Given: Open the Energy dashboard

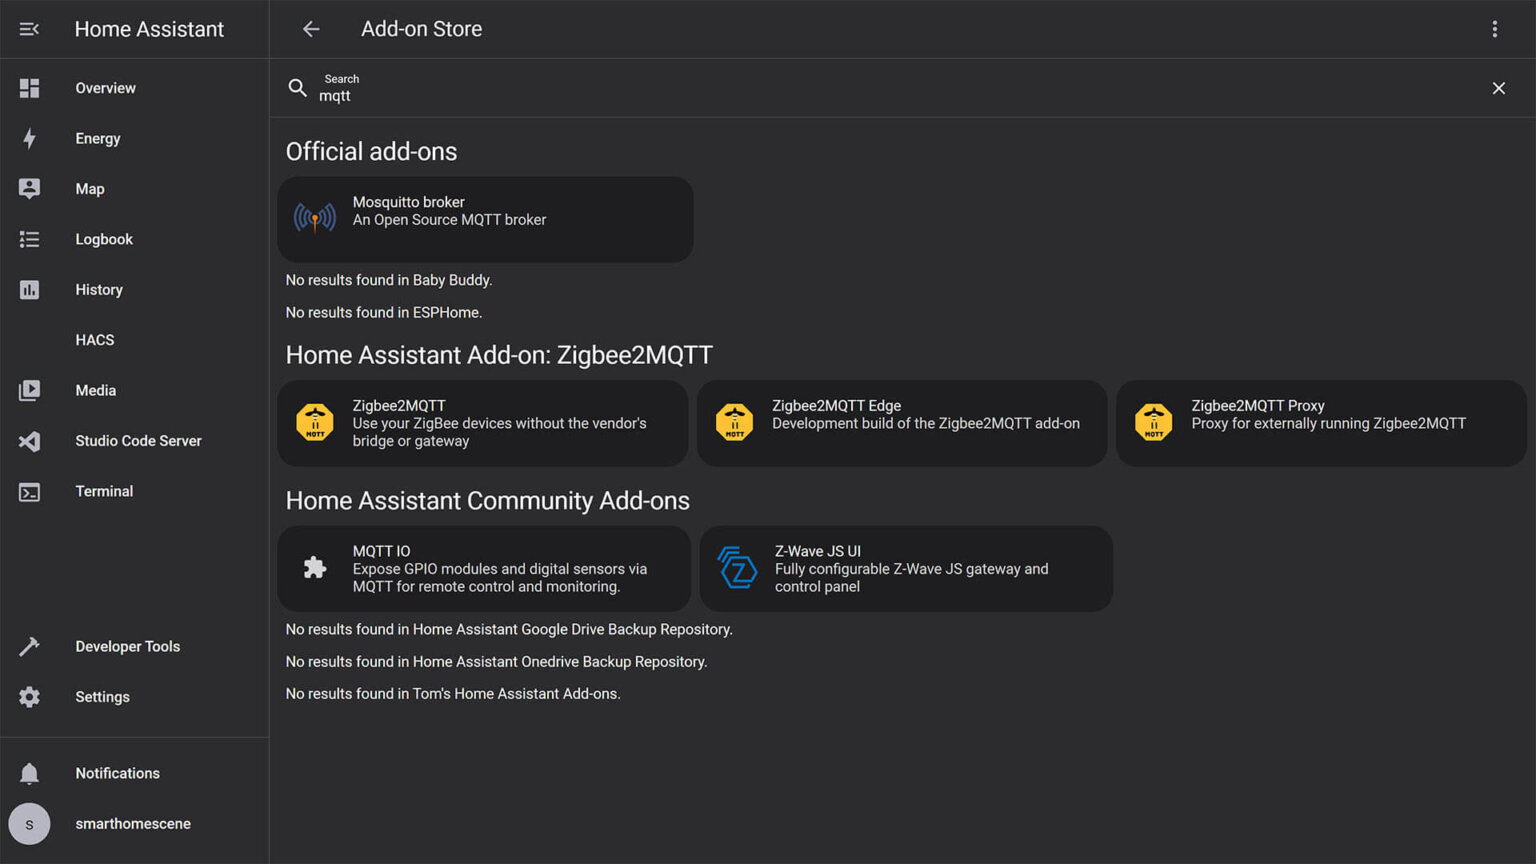Looking at the screenshot, I should (97, 138).
